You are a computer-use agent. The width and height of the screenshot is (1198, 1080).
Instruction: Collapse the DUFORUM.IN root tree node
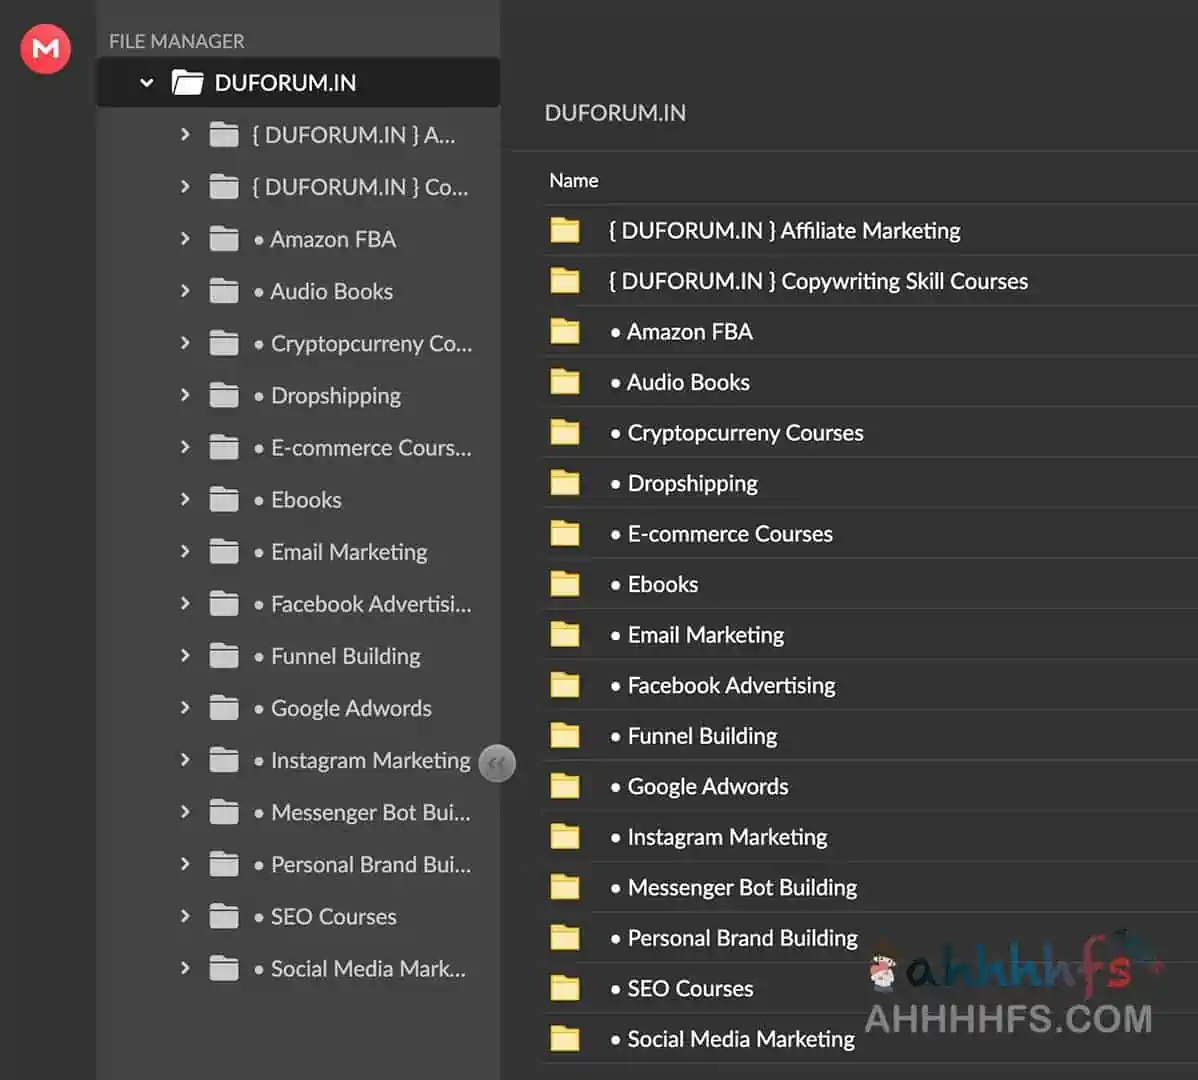pos(147,83)
